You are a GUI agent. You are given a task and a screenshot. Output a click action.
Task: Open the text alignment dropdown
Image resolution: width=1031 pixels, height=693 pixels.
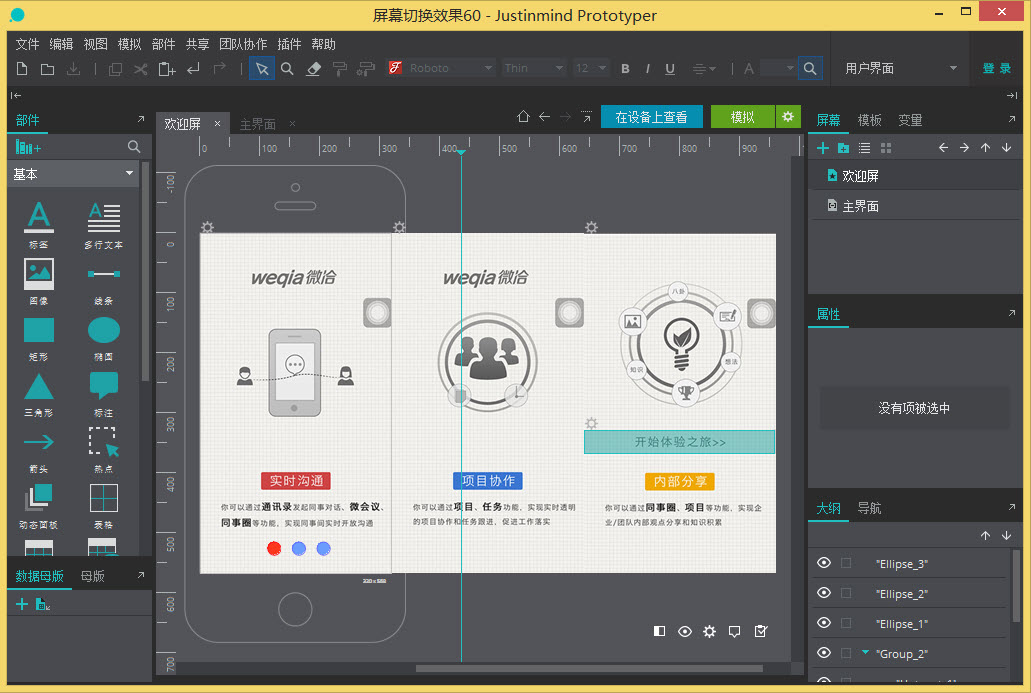(x=704, y=68)
